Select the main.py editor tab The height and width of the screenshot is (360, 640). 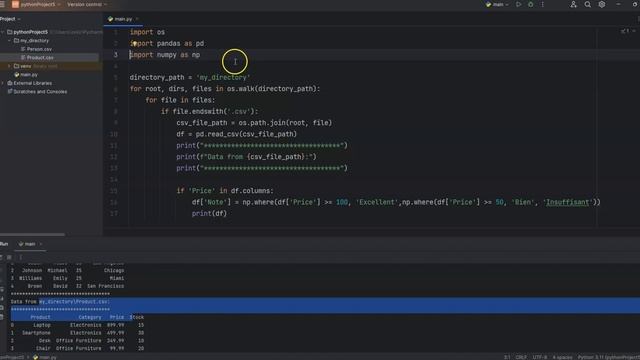click(122, 19)
